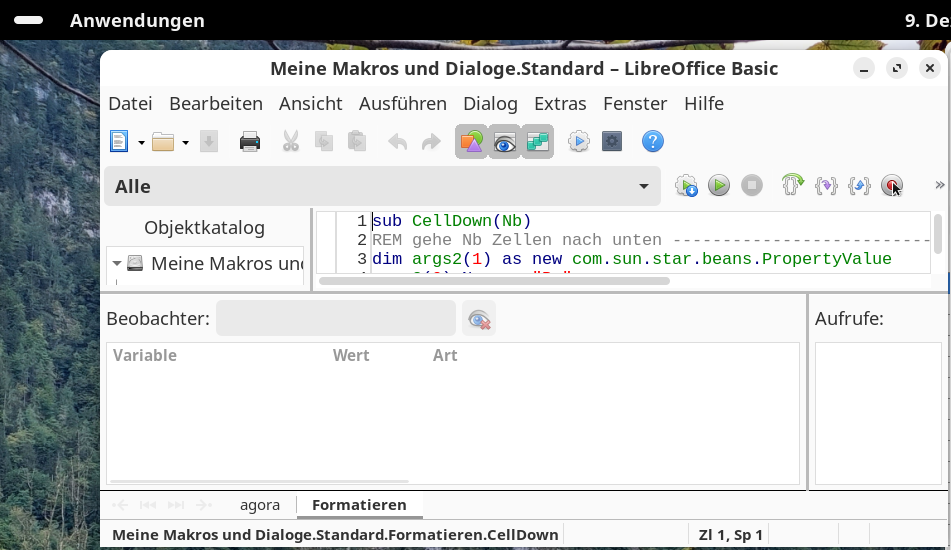Open the Ansicht menu
The image size is (951, 550).
(x=311, y=104)
